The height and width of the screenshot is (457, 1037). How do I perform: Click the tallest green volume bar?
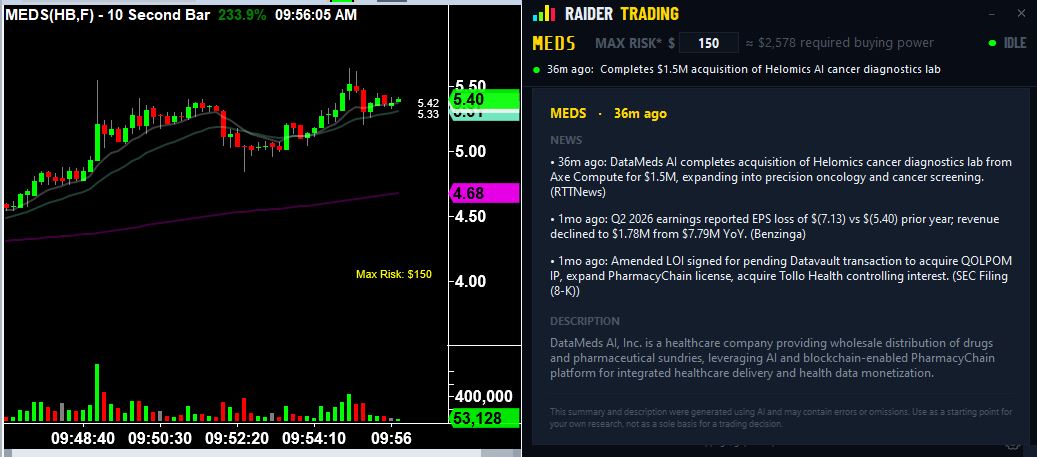[97, 392]
